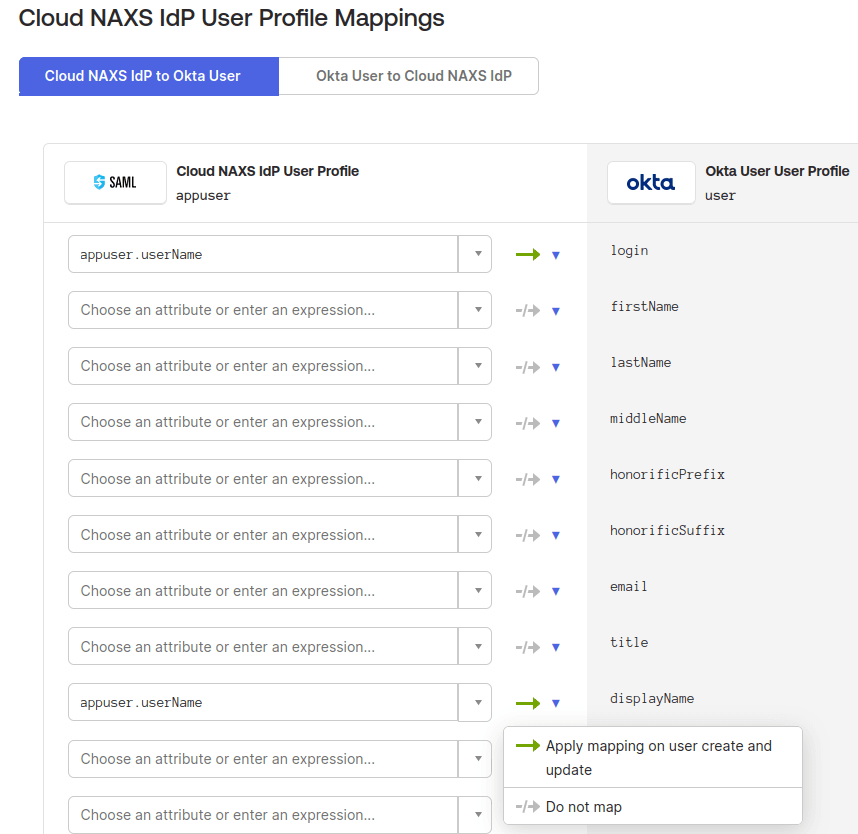The width and height of the screenshot is (858, 834).
Task: Click the Okta User User Profile heading
Action: tap(778, 171)
